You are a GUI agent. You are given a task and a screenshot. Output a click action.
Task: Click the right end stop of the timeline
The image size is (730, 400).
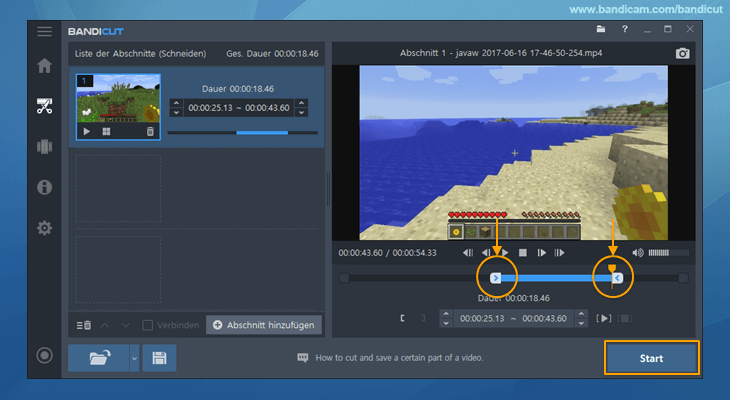[683, 278]
